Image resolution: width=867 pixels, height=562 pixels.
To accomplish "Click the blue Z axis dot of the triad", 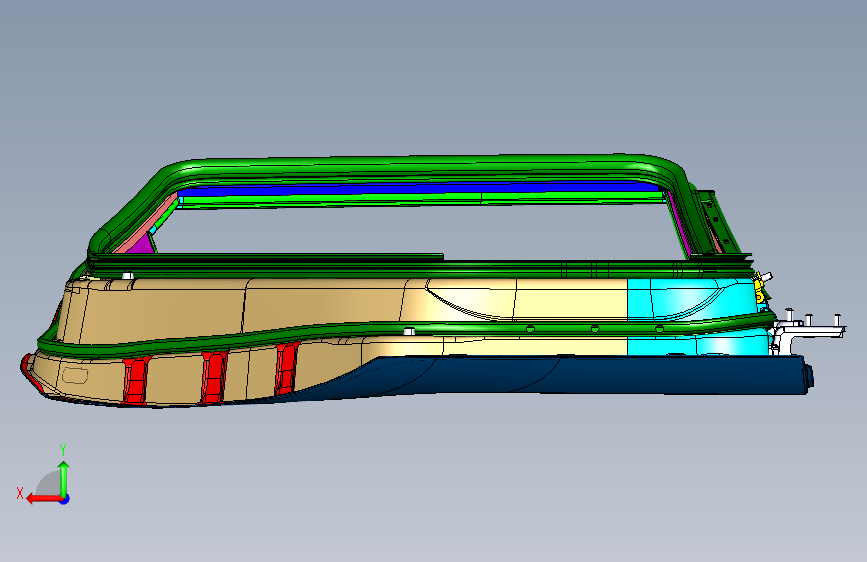I will click(x=65, y=499).
